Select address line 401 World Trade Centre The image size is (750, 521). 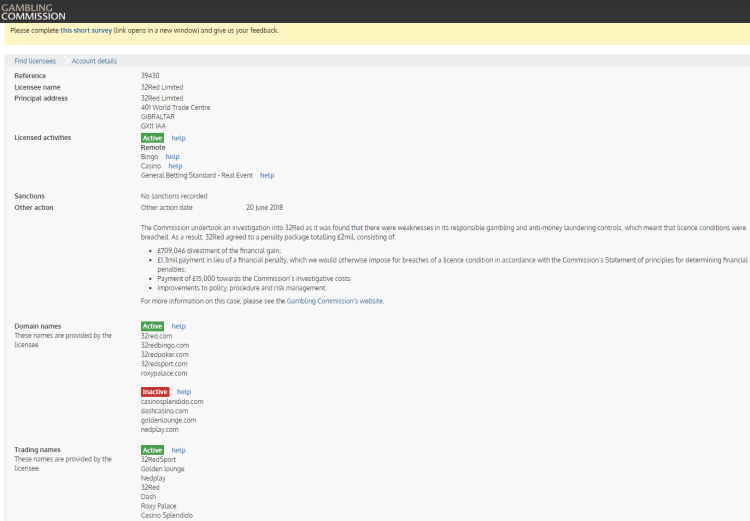[176, 108]
